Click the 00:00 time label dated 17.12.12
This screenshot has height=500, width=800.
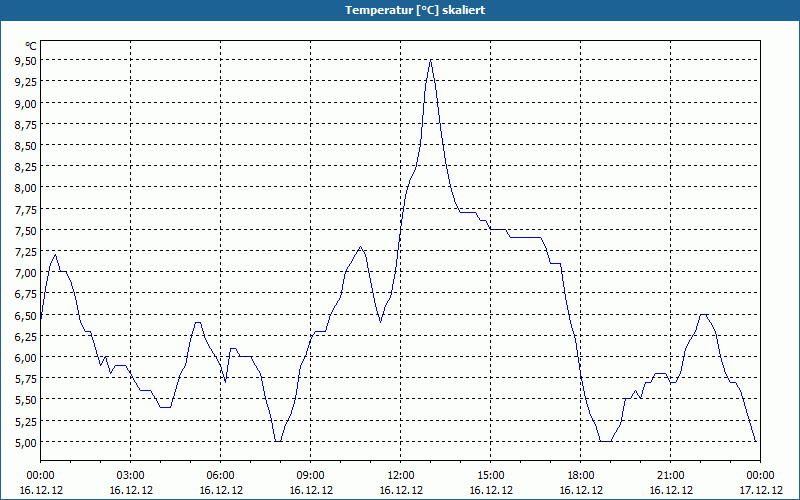tap(761, 476)
